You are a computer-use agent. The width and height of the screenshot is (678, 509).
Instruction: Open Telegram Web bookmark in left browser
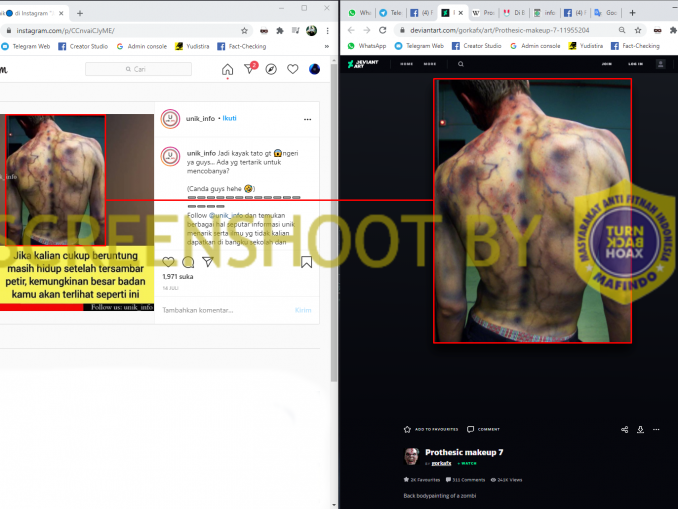click(x=26, y=46)
